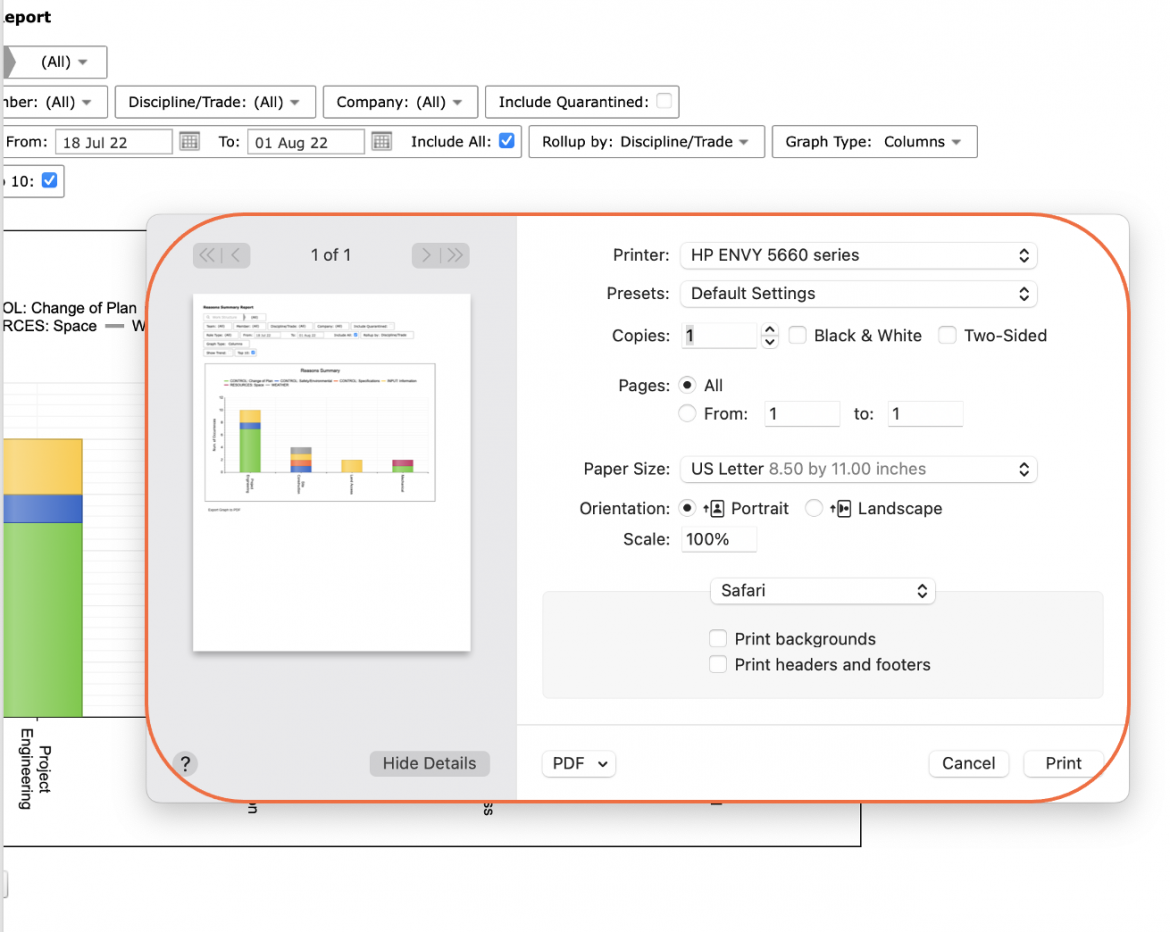1170x932 pixels.
Task: Click the yellow segment of Project Engineering bar
Action: pyautogui.click(x=43, y=467)
